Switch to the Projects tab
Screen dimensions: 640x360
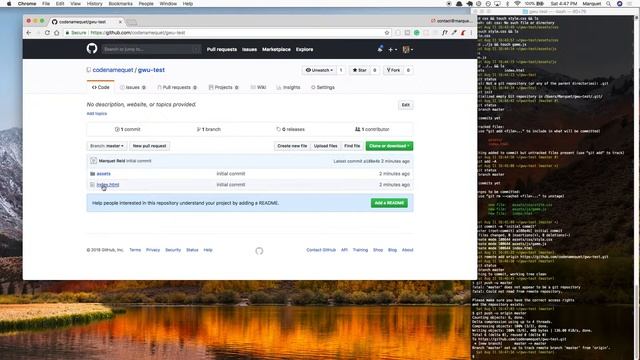pos(223,87)
